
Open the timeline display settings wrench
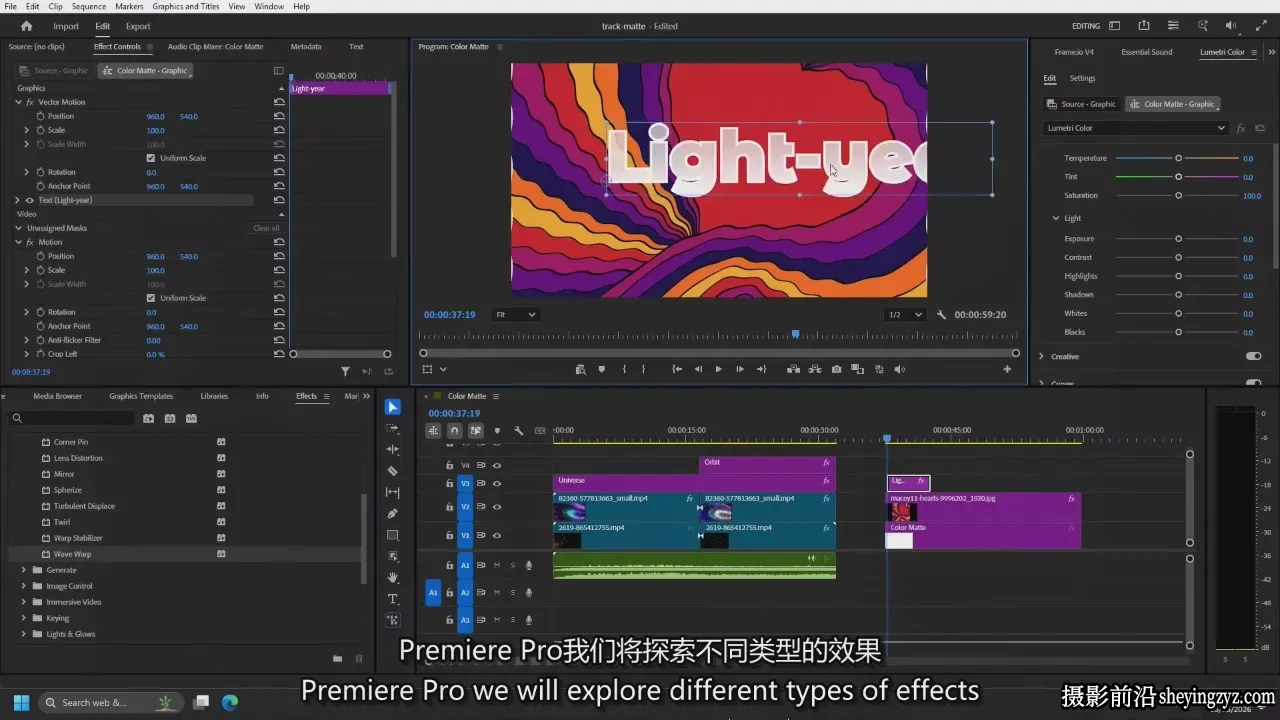tap(518, 431)
